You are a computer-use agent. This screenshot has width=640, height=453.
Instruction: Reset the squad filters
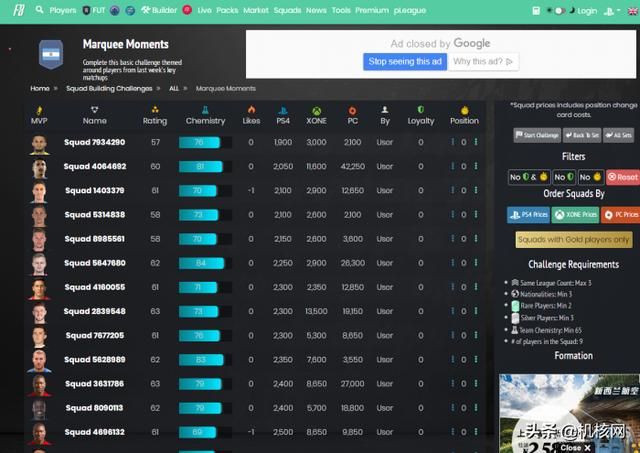[x=623, y=177]
